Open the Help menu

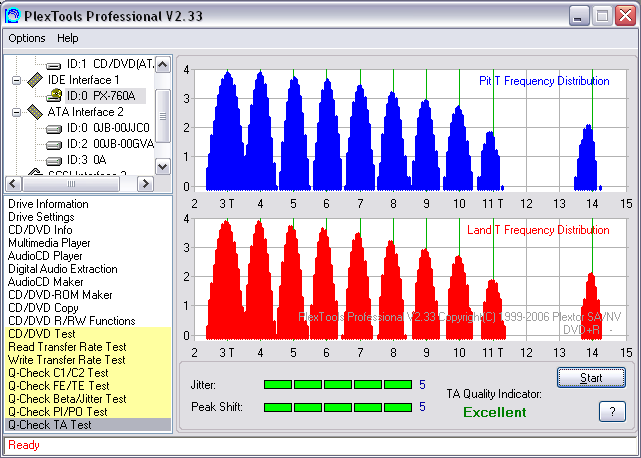[x=67, y=38]
